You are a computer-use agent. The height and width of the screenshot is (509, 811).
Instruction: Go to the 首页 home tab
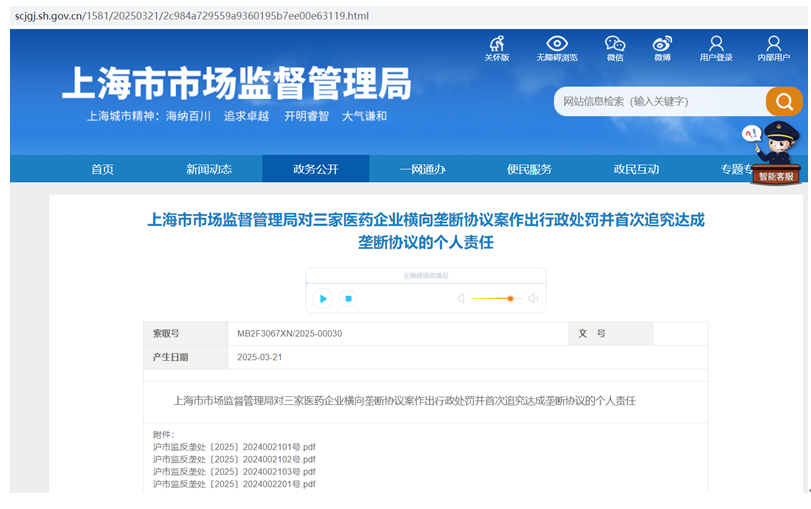(102, 169)
